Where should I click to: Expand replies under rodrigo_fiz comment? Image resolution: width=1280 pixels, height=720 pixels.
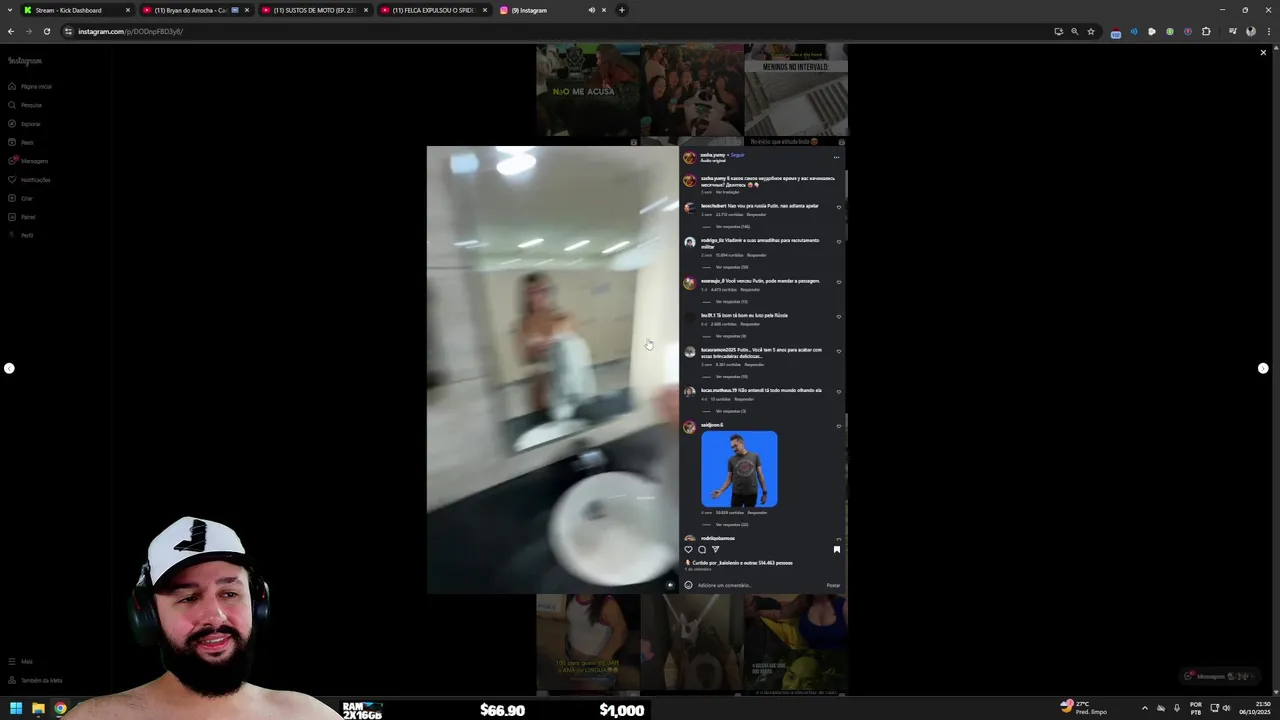731,267
